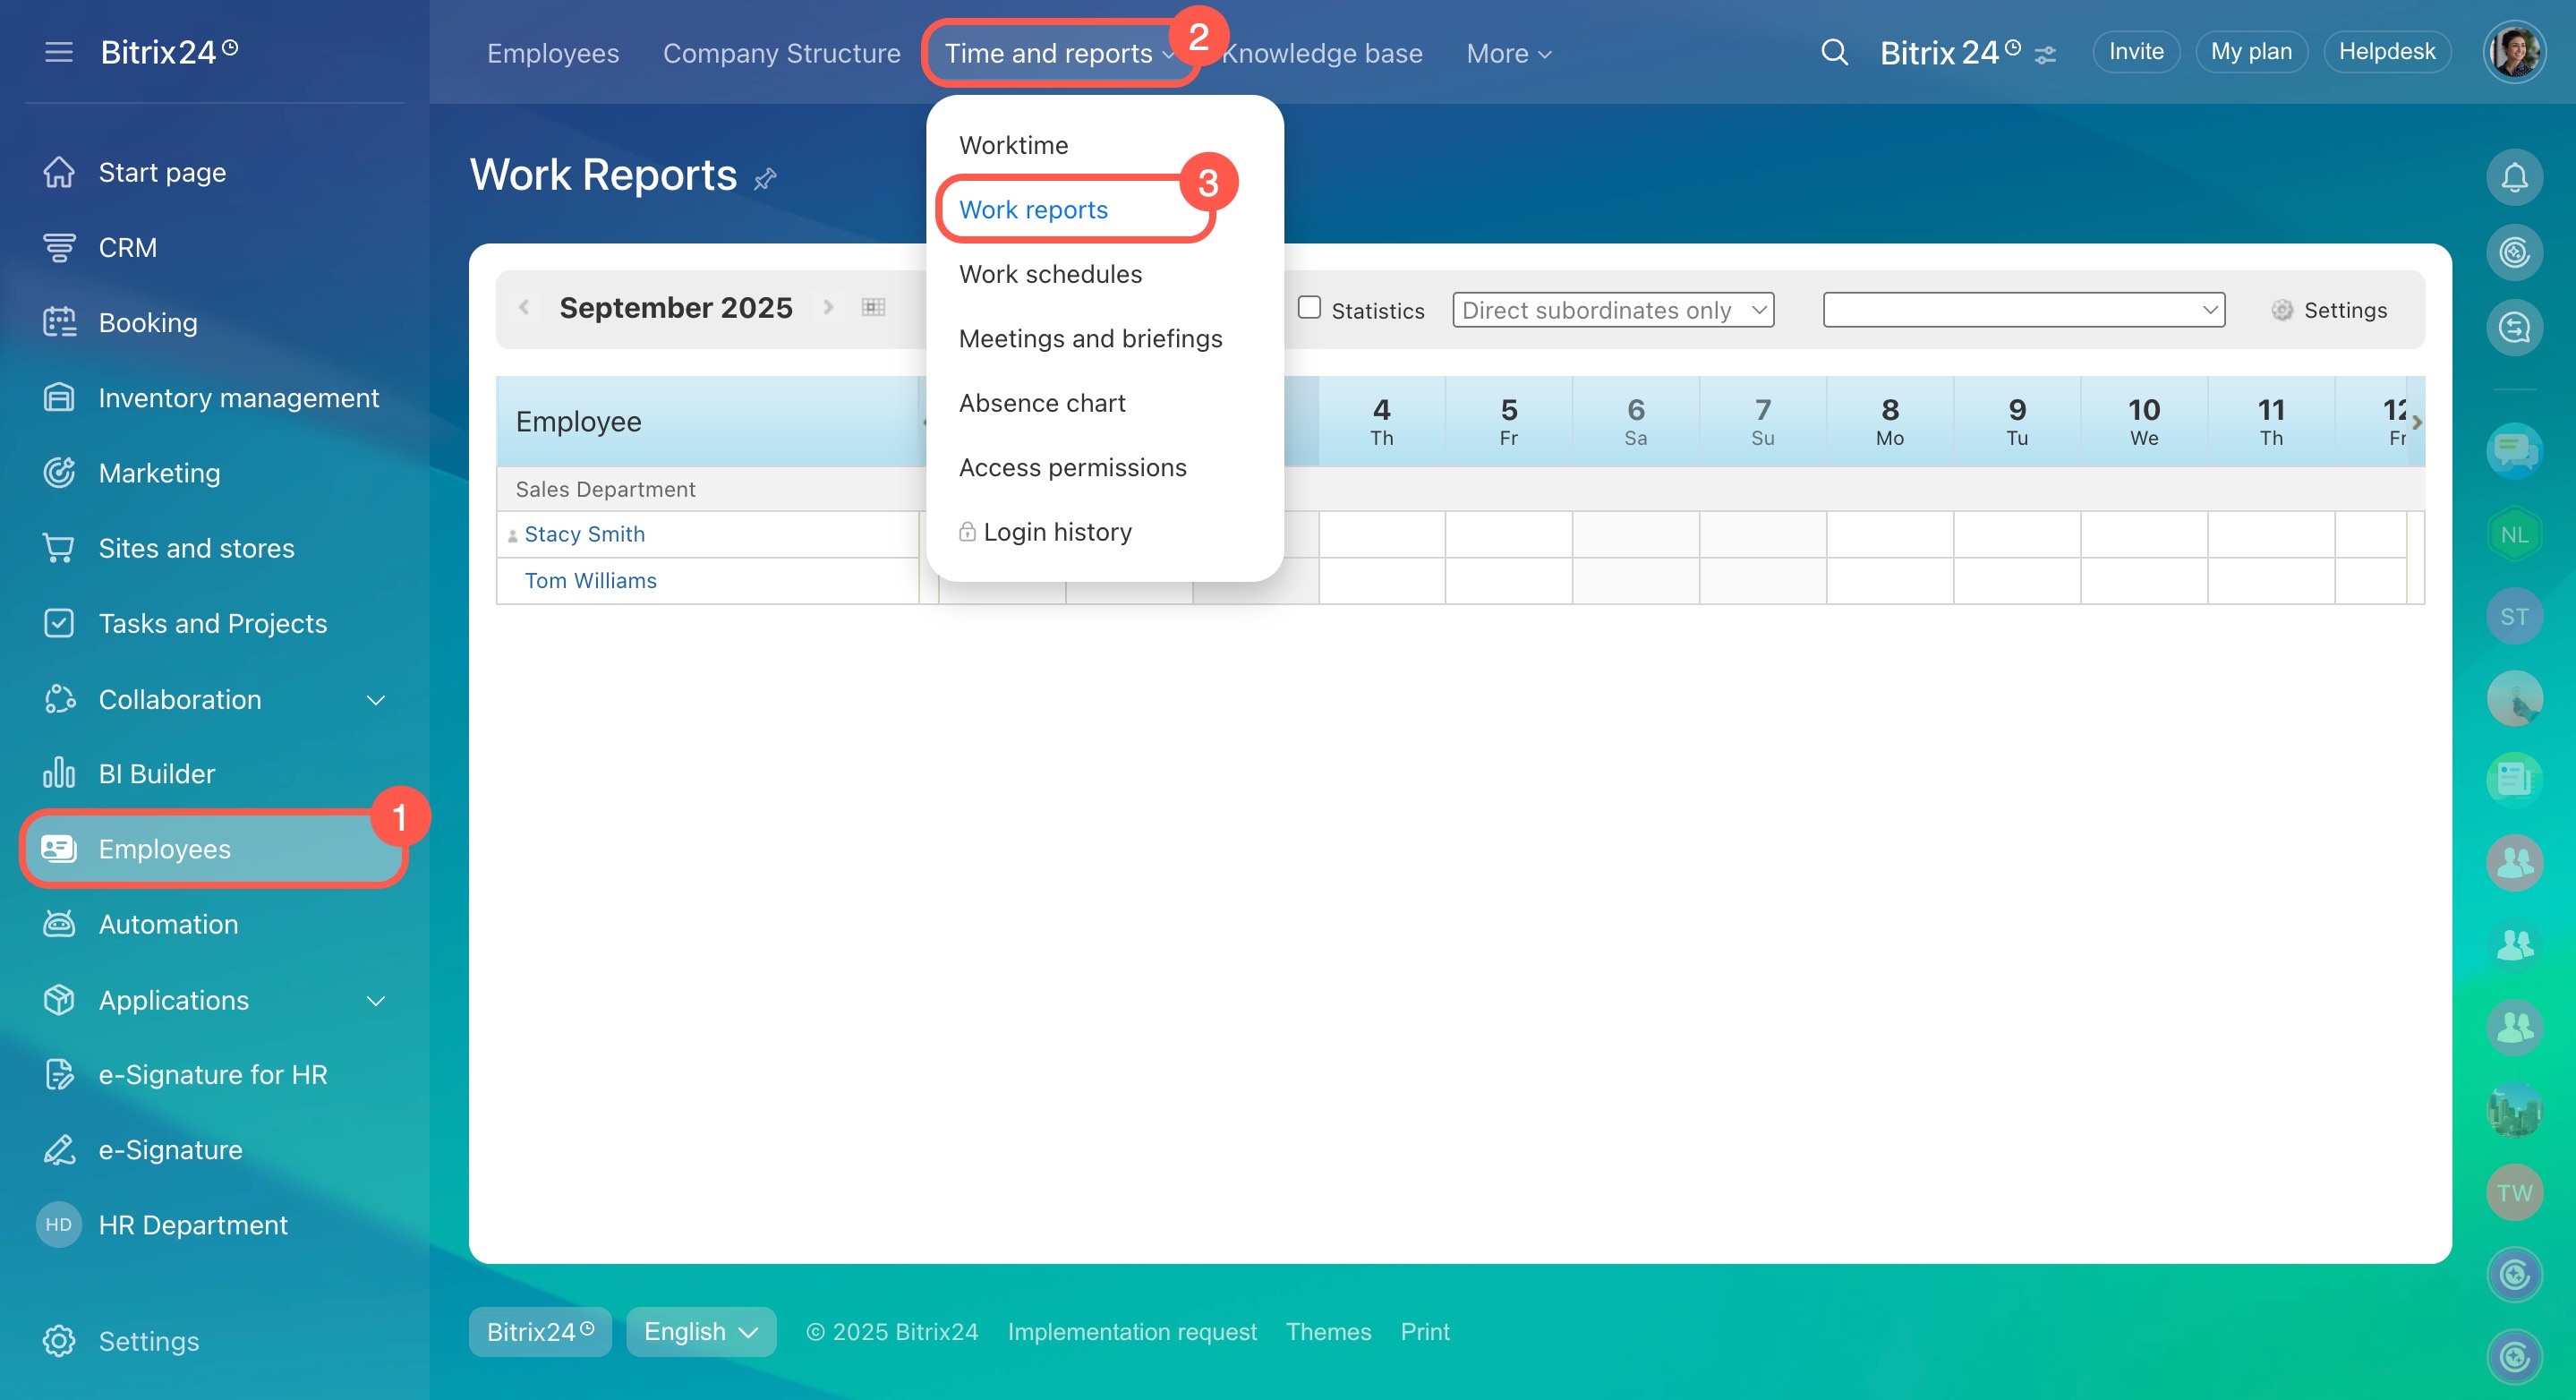Select Work schedules menu entry
The width and height of the screenshot is (2576, 1400).
(1050, 274)
